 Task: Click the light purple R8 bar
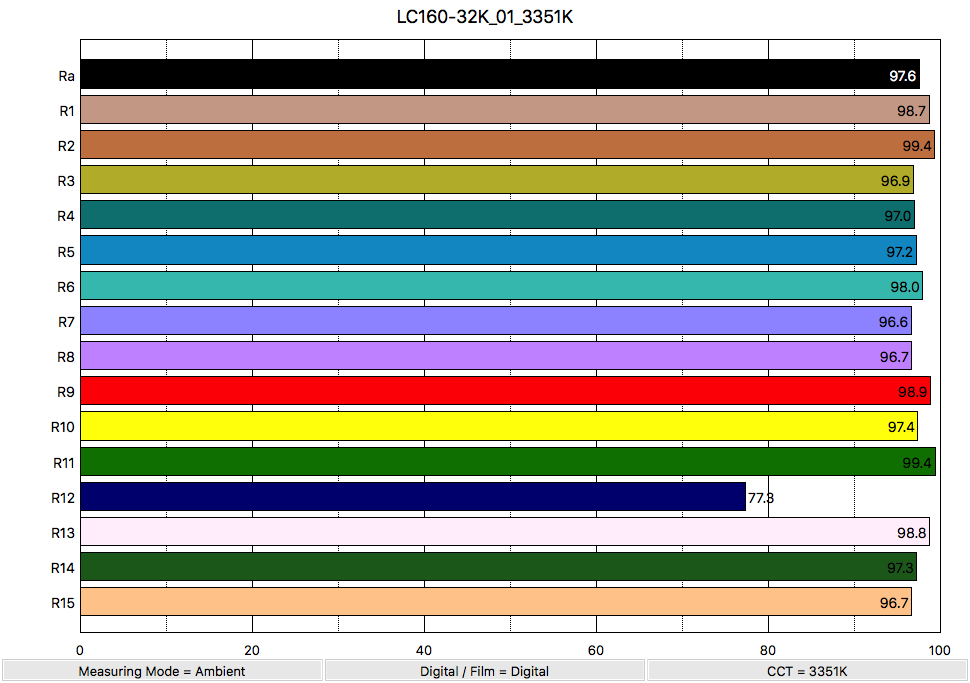495,356
